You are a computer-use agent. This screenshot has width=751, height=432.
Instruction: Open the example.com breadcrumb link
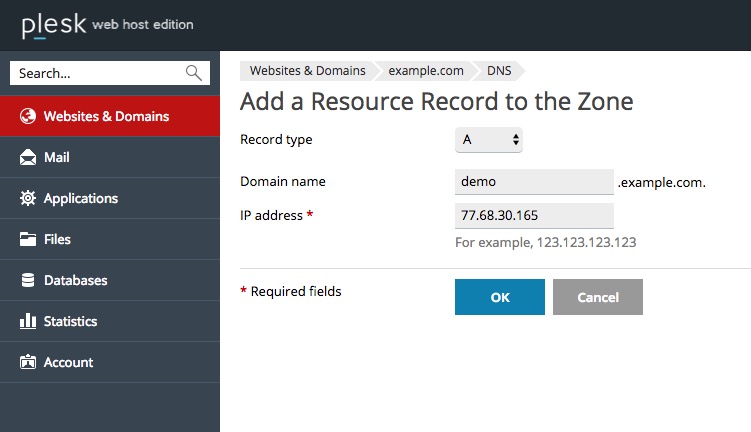coord(426,71)
